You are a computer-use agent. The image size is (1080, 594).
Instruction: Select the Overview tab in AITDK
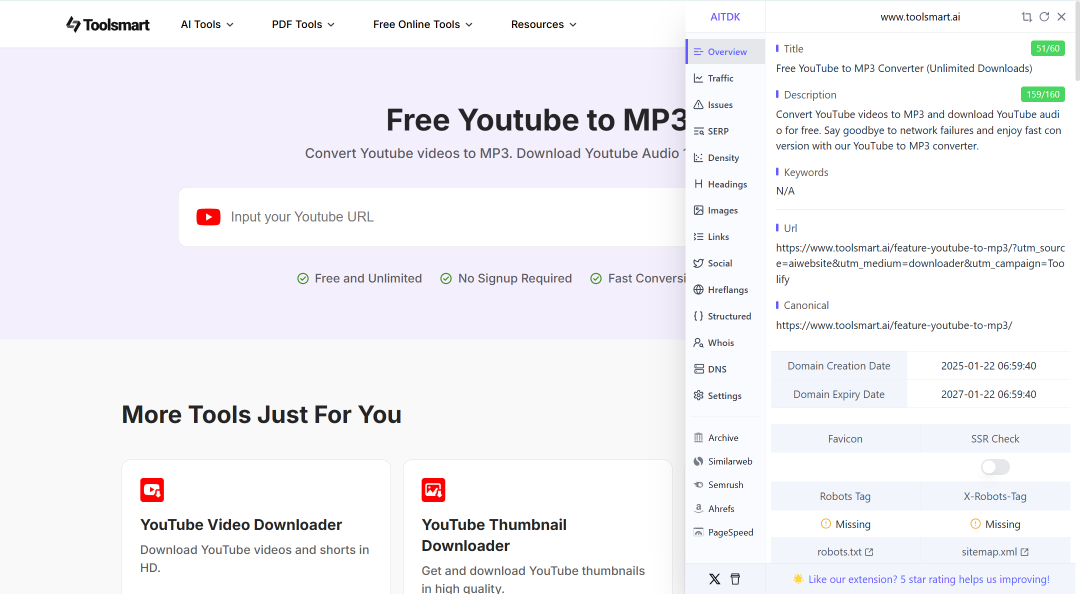click(726, 52)
